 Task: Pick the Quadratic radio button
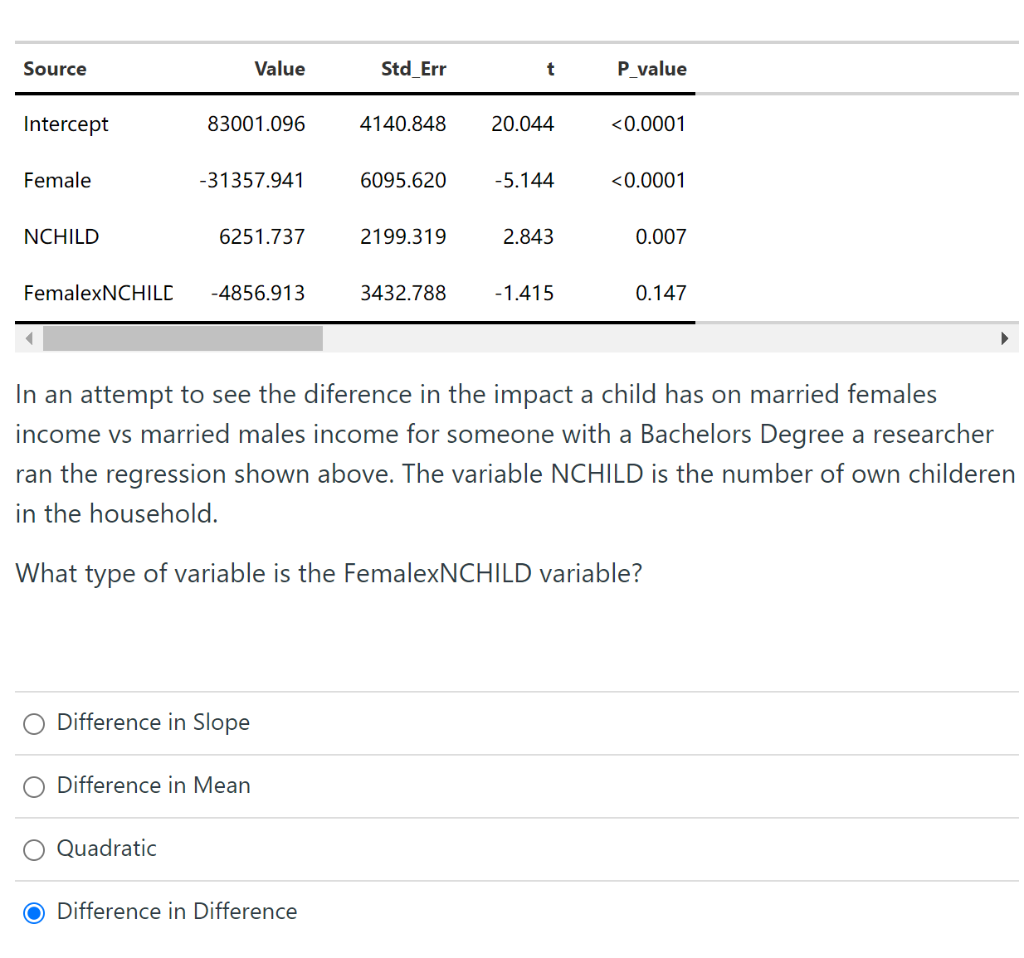(34, 850)
